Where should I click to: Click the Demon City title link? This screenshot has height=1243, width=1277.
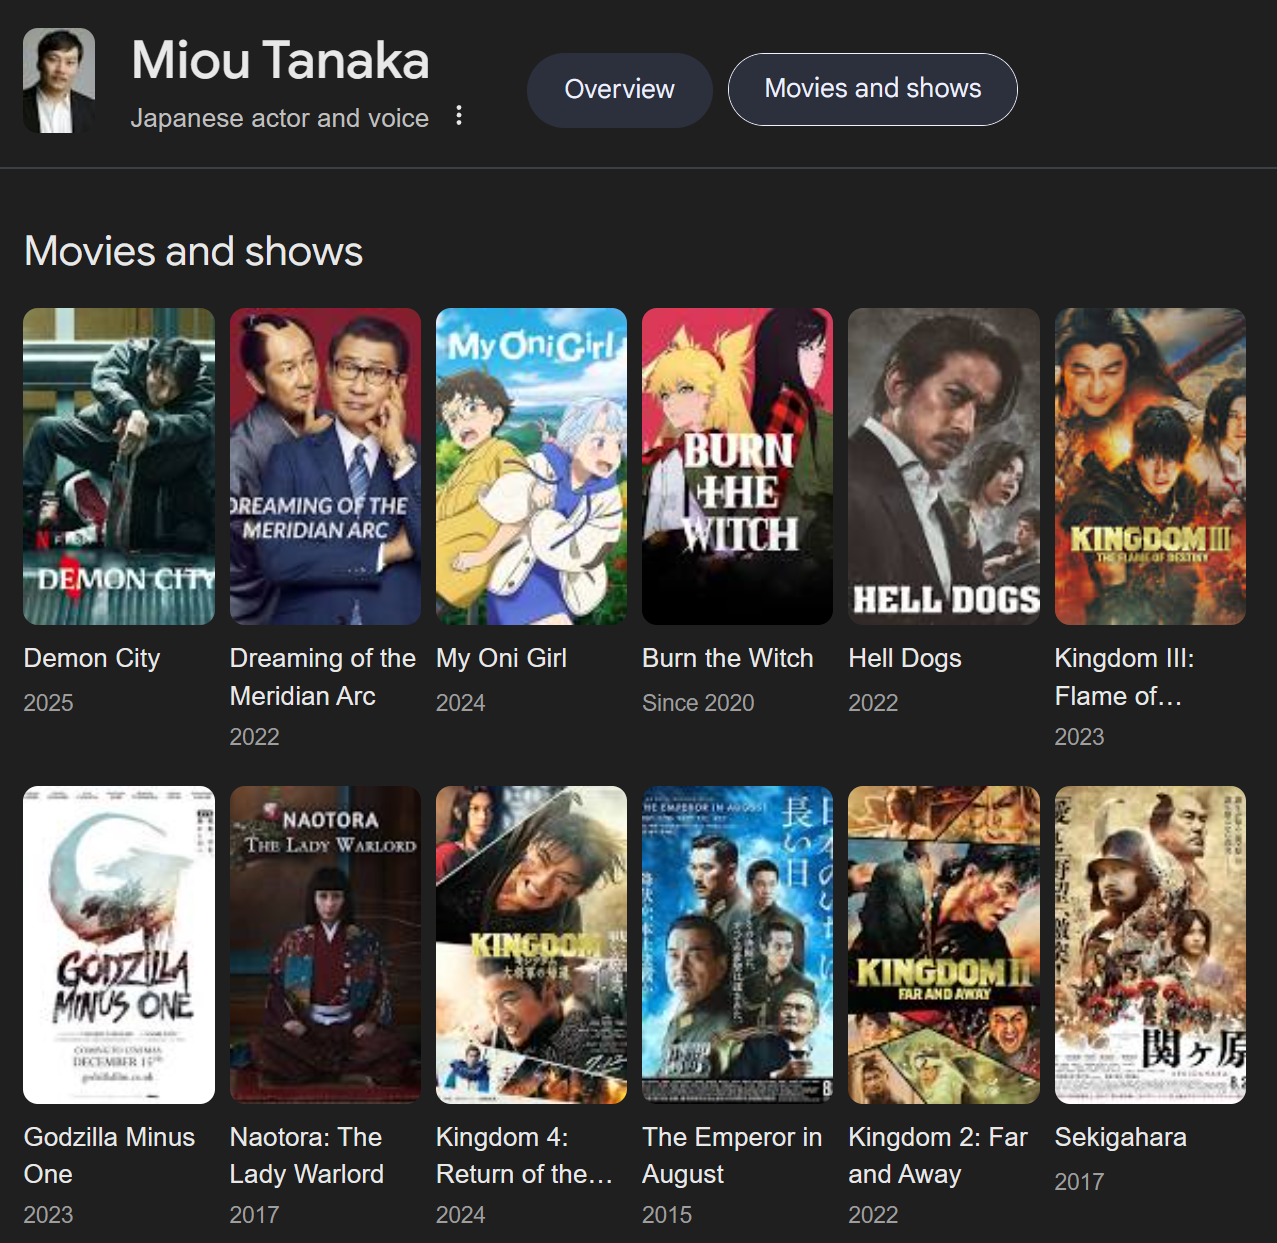(92, 659)
